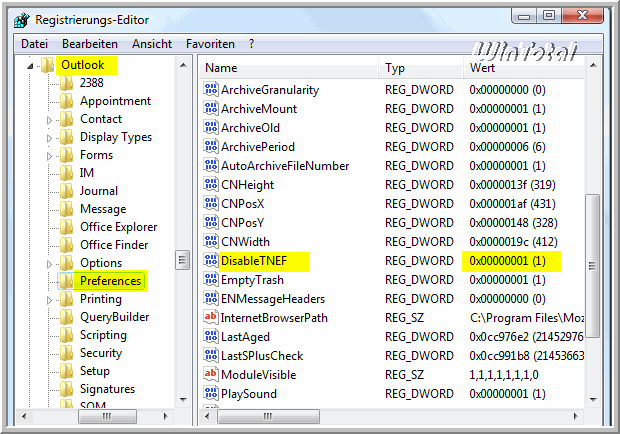
Task: Click the Preferences folder icon
Action: tap(66, 281)
